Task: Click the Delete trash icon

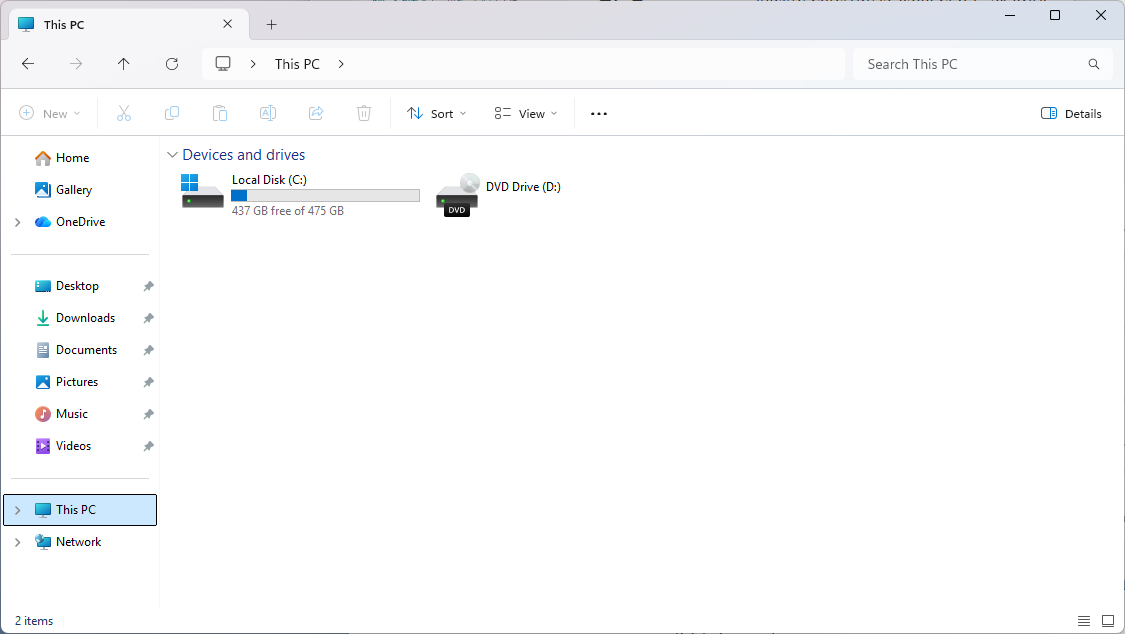Action: pos(364,114)
